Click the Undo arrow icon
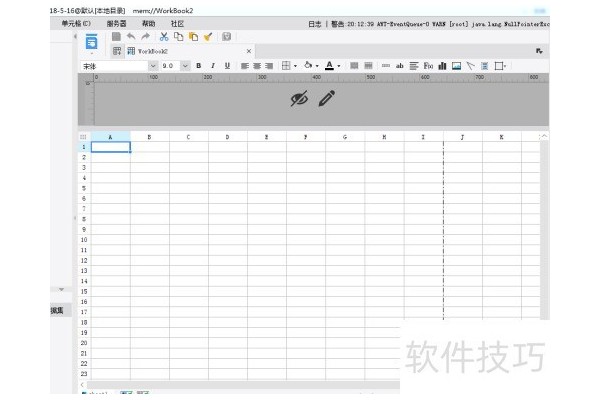Screen dimensions: 600x400 click(131, 37)
